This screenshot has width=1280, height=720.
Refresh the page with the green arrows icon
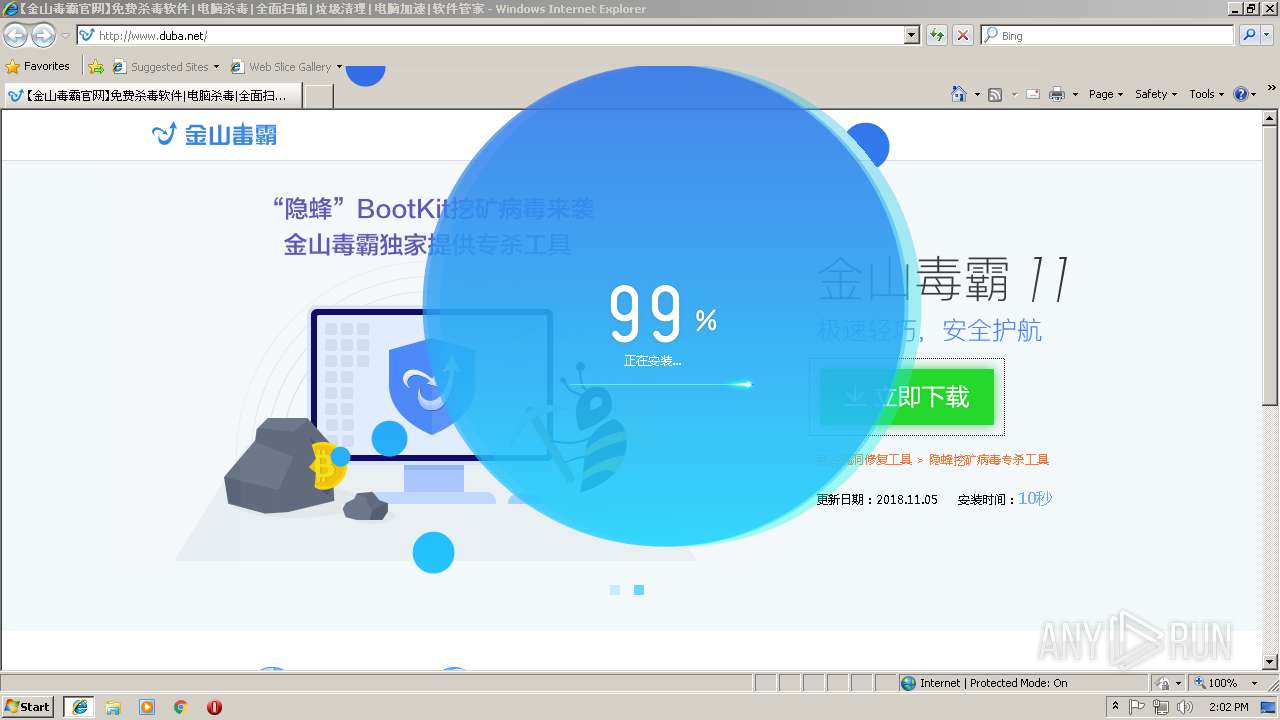936,35
